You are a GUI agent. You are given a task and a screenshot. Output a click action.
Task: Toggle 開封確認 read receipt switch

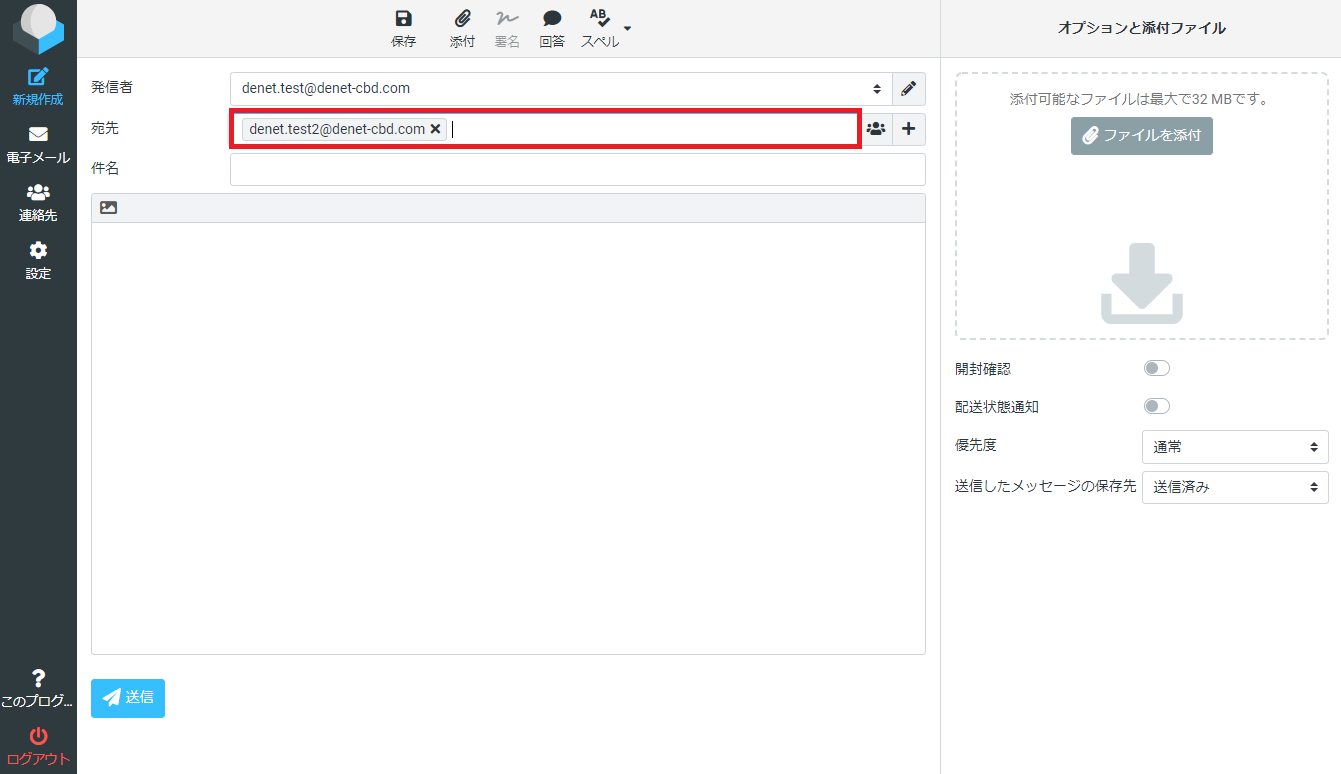[x=1157, y=368]
